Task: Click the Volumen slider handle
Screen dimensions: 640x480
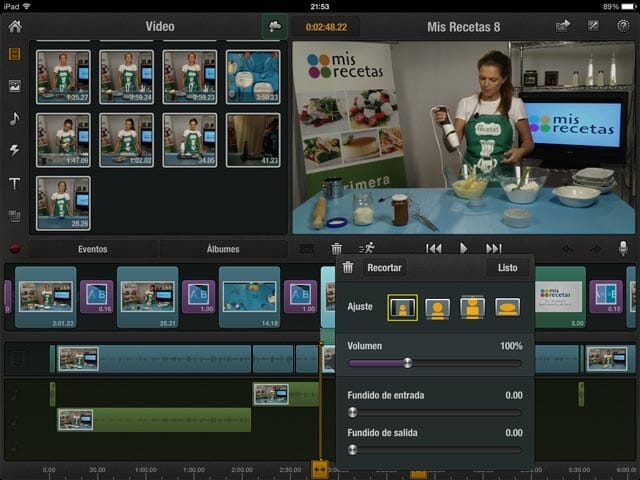Action: (407, 363)
